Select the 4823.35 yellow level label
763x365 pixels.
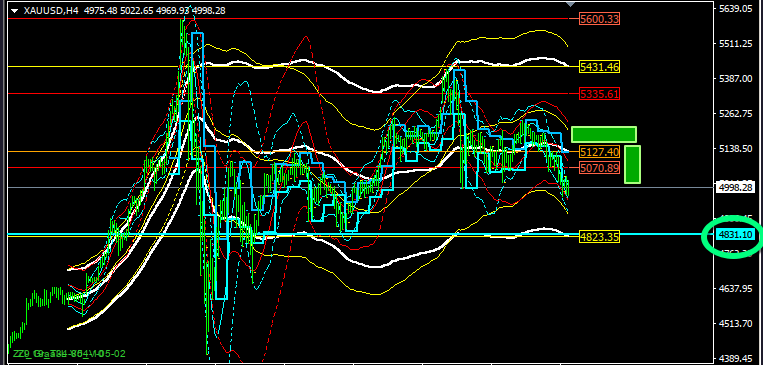(599, 237)
